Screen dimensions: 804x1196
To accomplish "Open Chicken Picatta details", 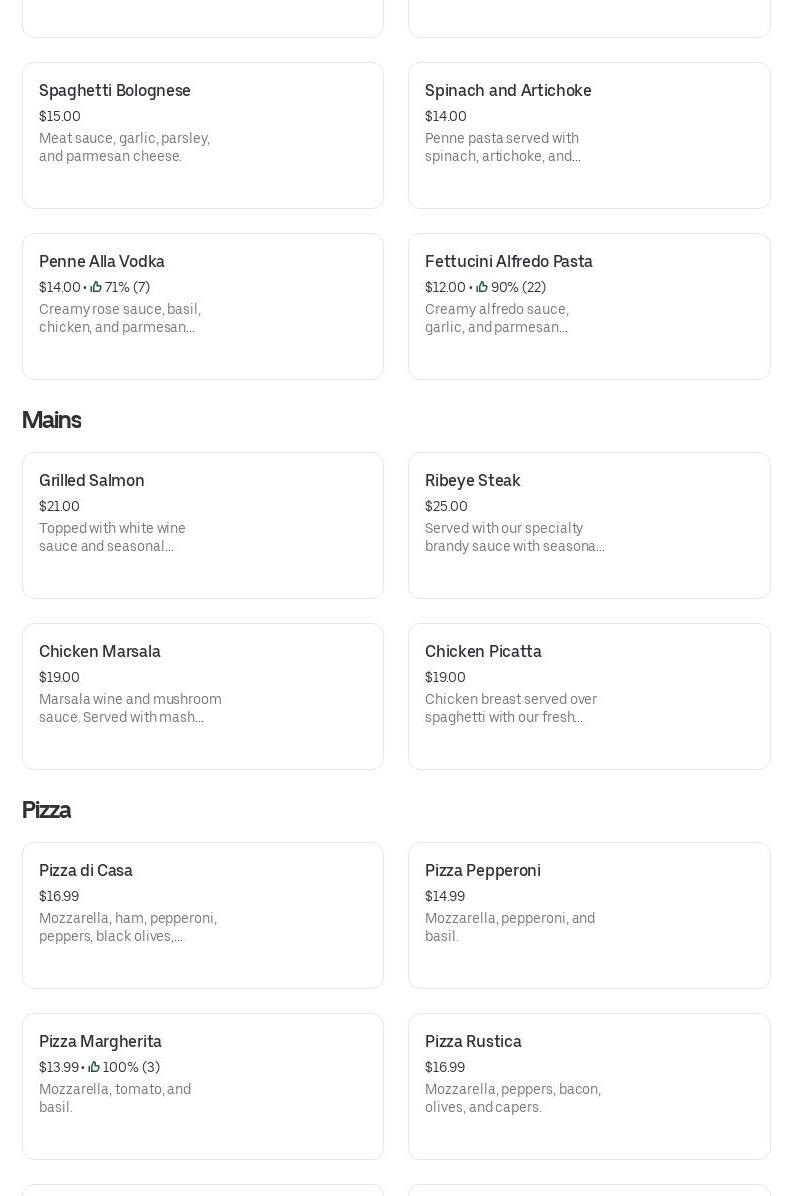I will (589, 696).
